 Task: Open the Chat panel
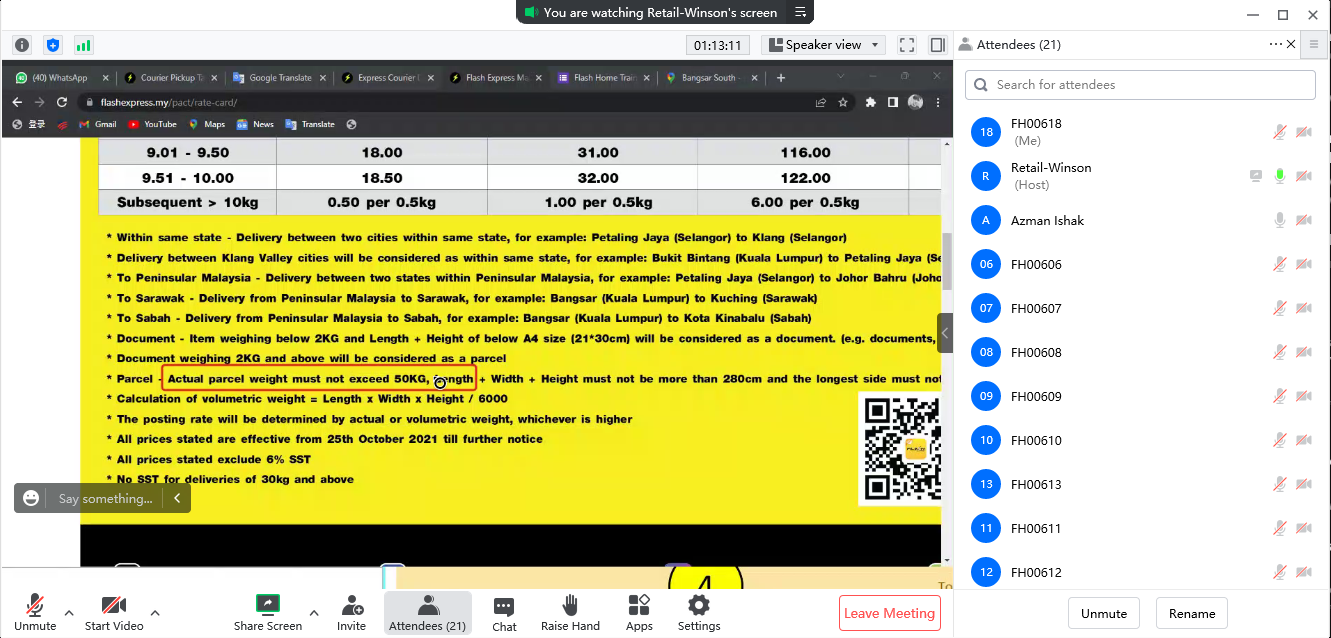[x=504, y=613]
